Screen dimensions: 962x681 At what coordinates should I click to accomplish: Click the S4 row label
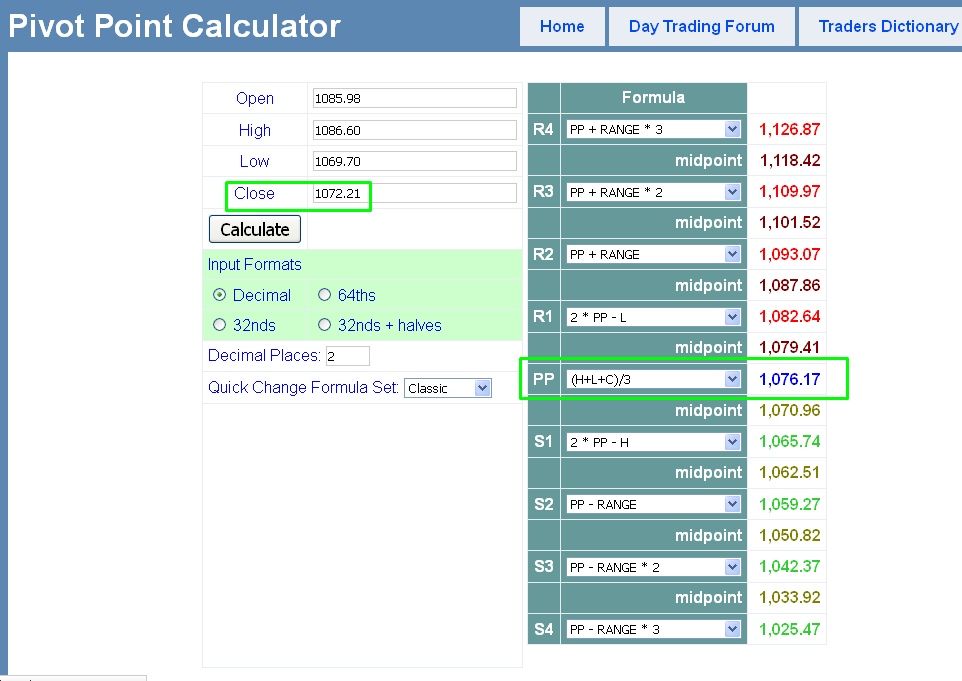[544, 629]
